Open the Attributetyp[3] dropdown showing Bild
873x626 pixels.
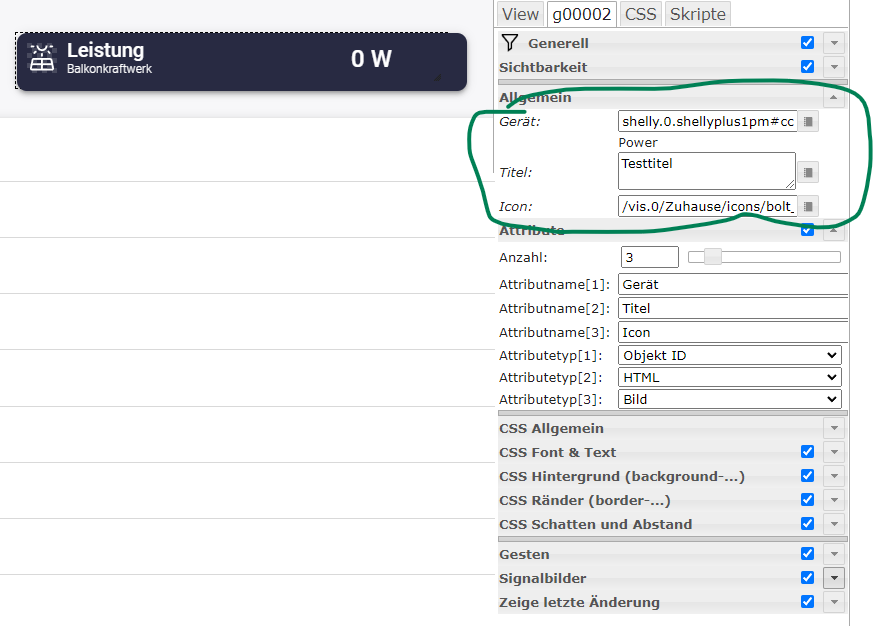pos(730,399)
